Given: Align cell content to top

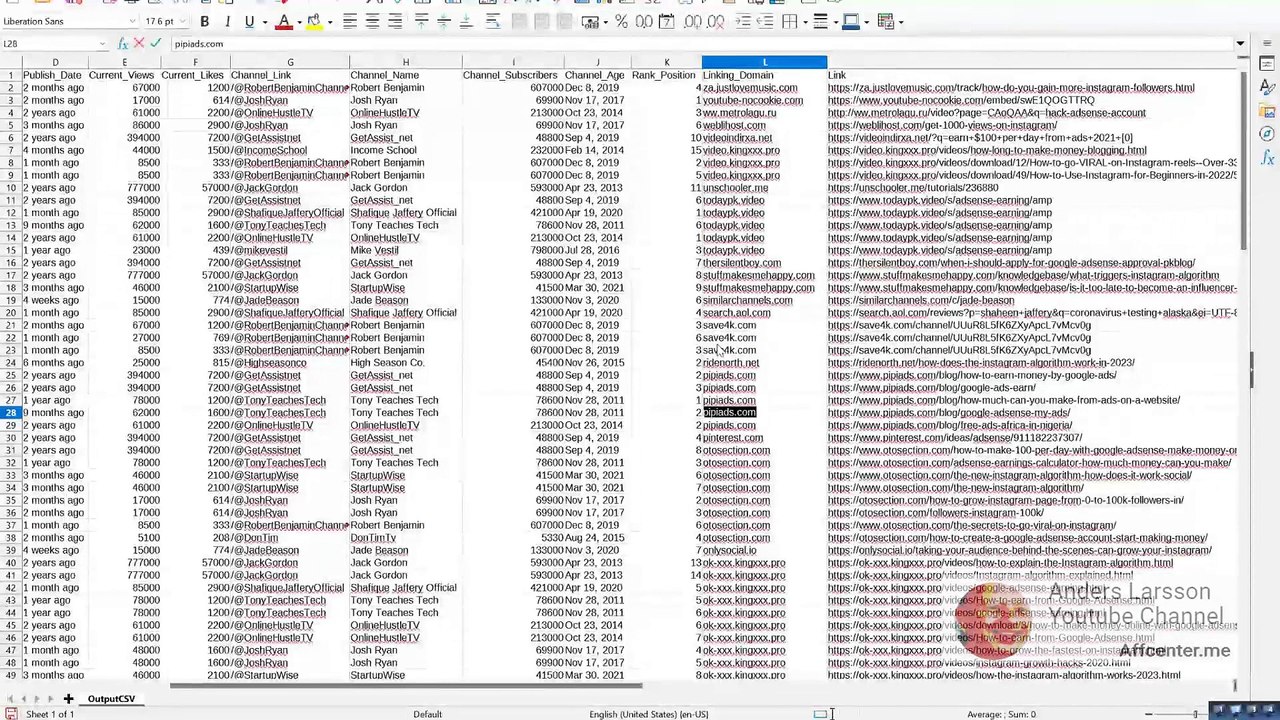Looking at the screenshot, I should pyautogui.click(x=422, y=21).
